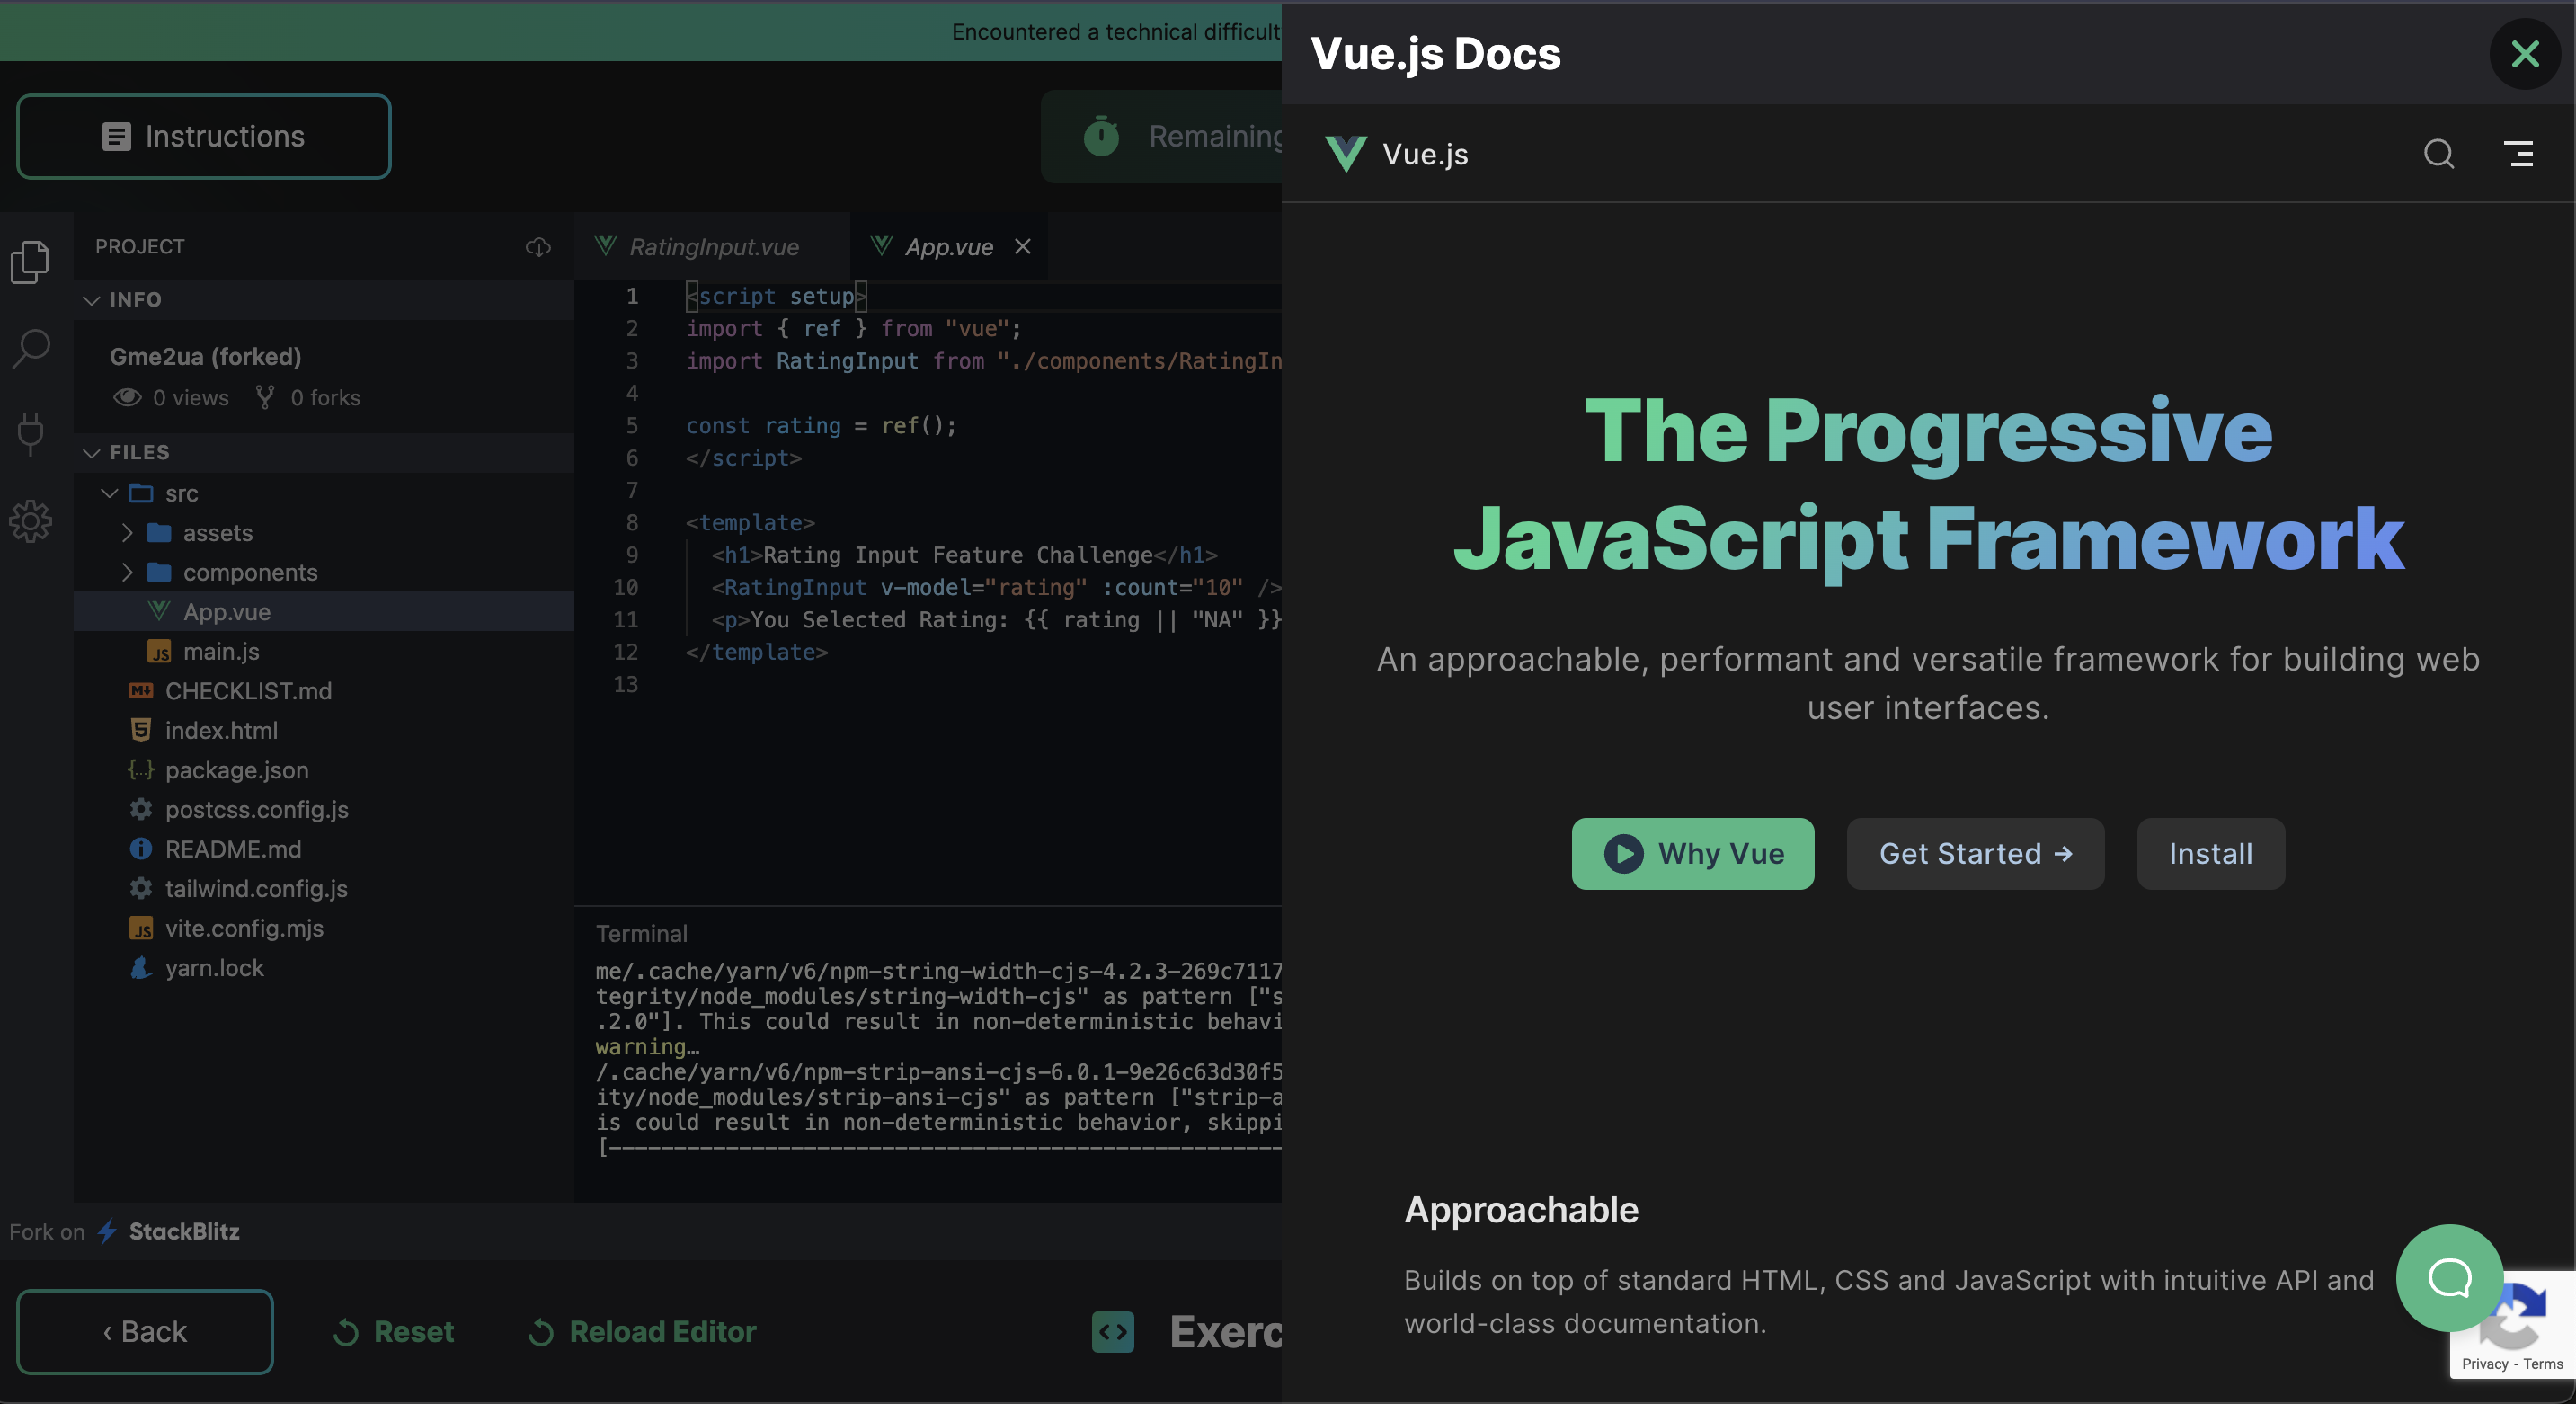Collapse the FILES section

(x=324, y=452)
